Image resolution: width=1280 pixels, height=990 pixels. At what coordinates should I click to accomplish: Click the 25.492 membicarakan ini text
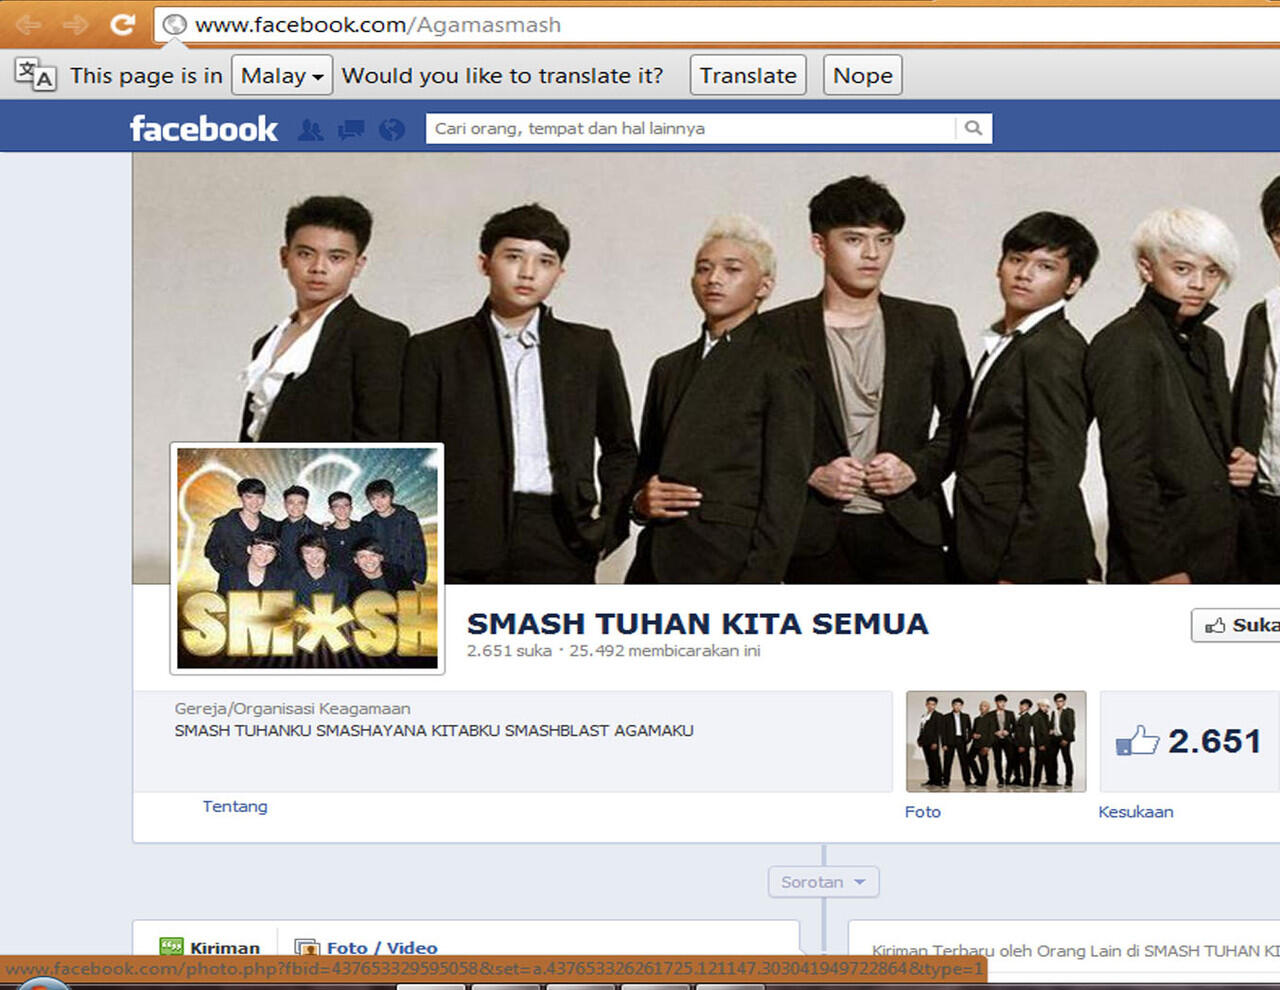coord(665,651)
